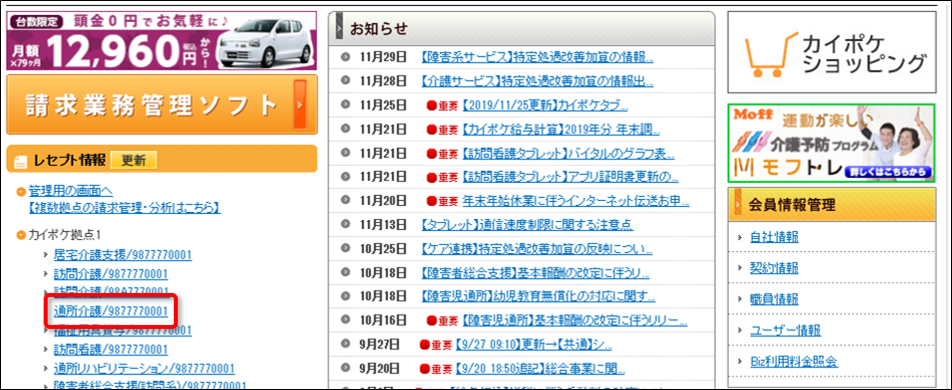952x390 pixels.
Task: Open 【障害系サービス】特定処遇改善加算の情報 notice
Action: [x=537, y=58]
